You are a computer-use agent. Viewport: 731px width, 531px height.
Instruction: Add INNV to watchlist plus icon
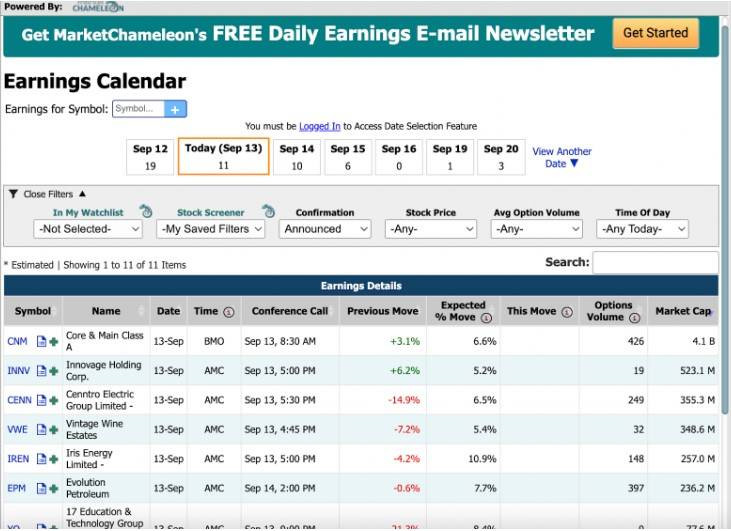tap(54, 371)
